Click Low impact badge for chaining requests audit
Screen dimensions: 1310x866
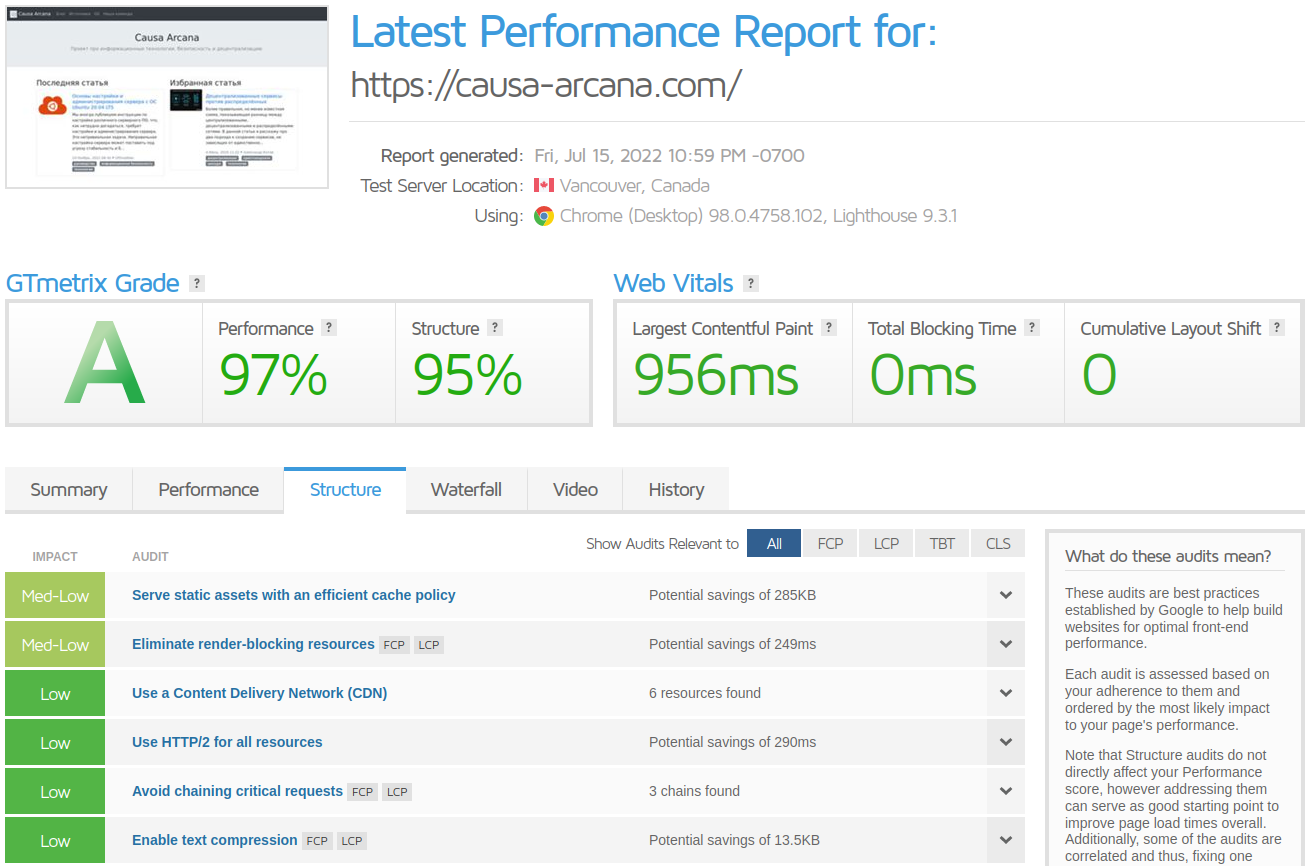(55, 792)
